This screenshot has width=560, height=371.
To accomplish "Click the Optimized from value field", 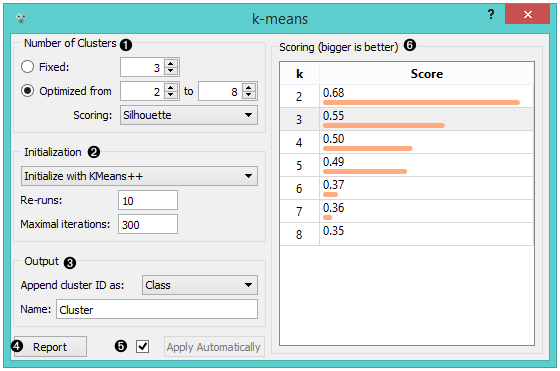I will [x=142, y=91].
